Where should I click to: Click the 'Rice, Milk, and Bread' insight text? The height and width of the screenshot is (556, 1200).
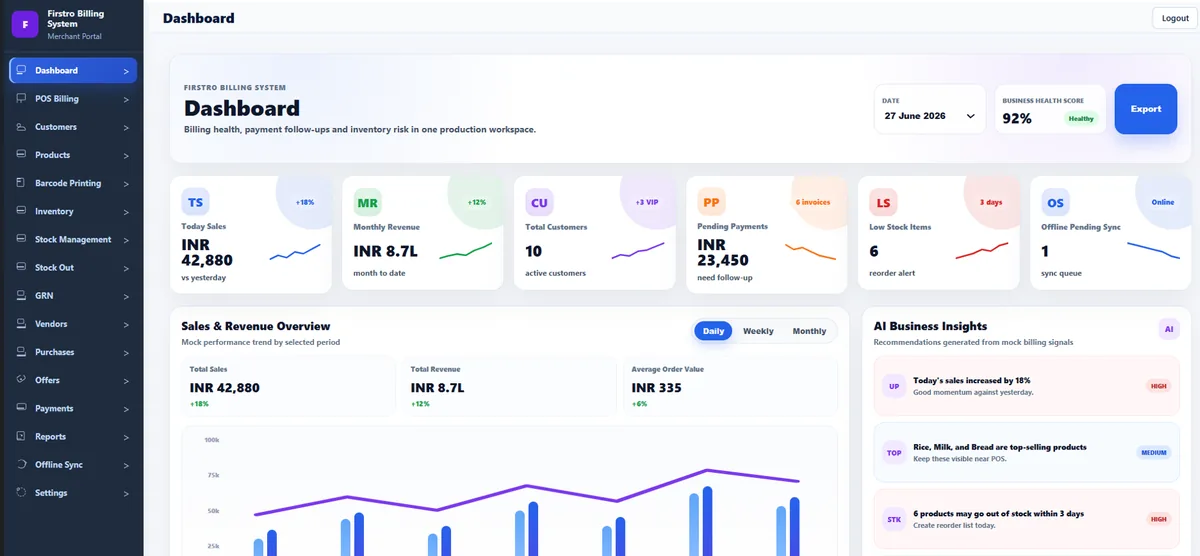(1000, 447)
